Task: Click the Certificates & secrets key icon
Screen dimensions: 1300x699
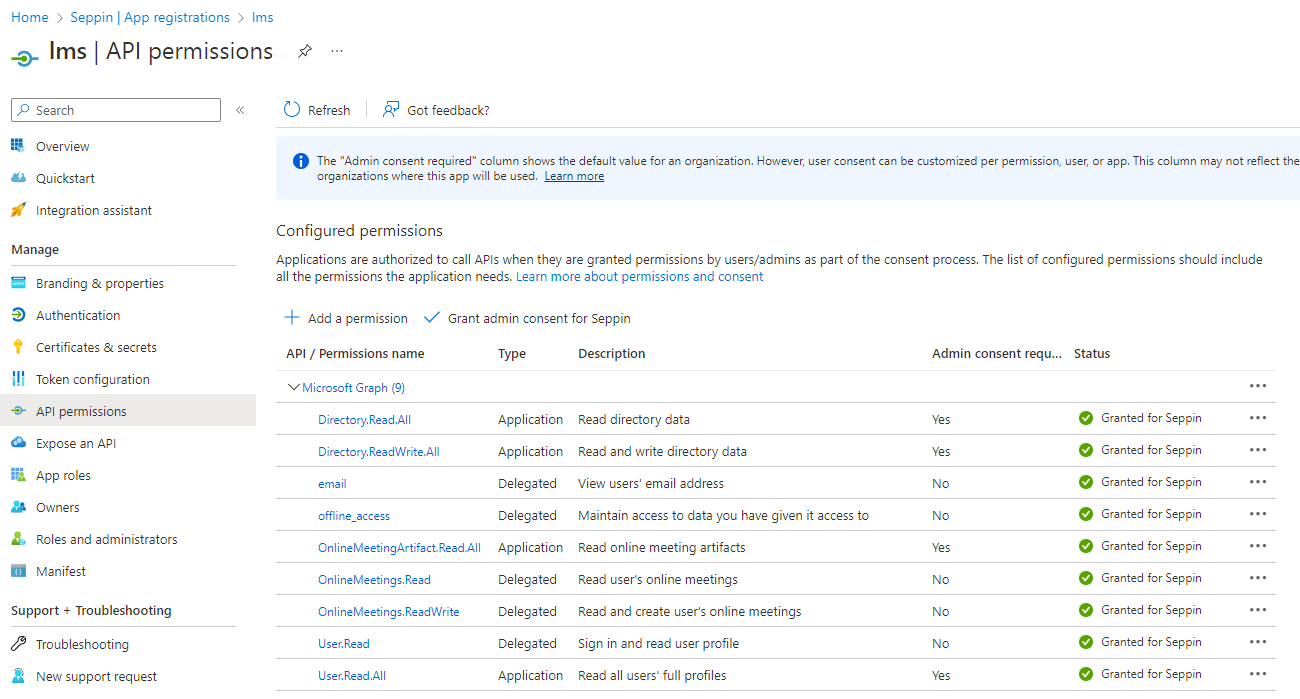Action: [x=18, y=347]
